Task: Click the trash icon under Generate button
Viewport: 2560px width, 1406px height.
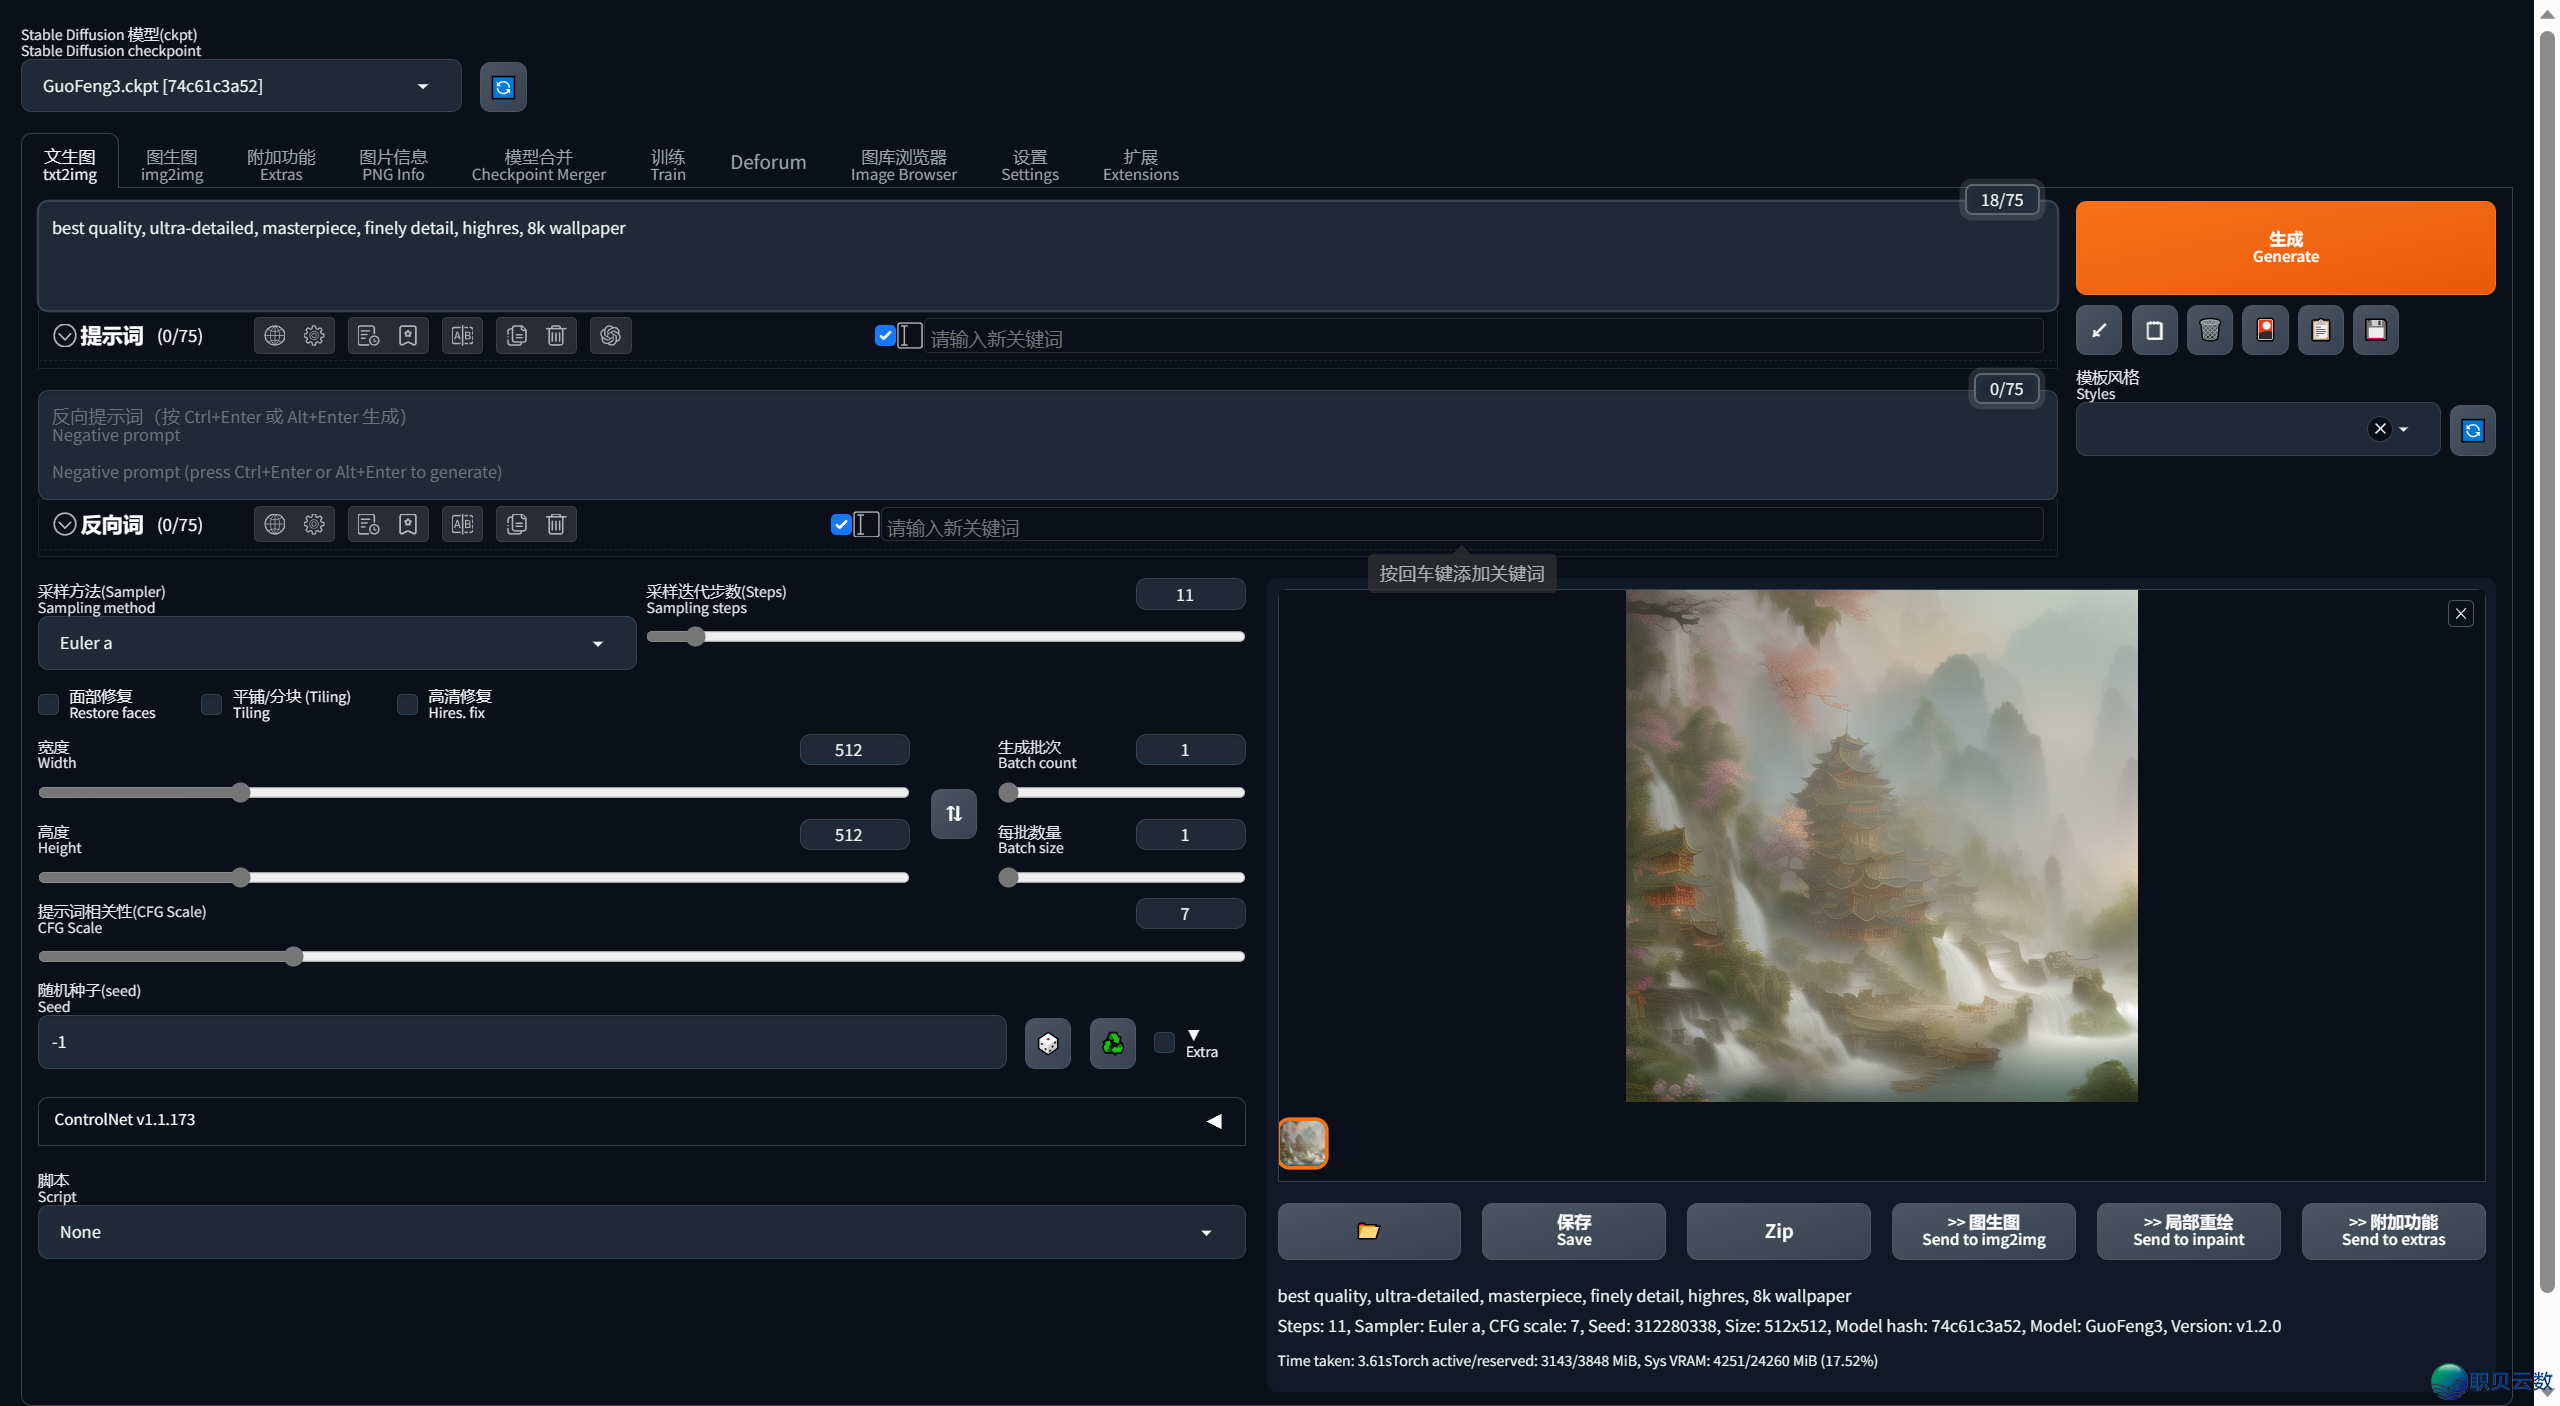Action: (x=2209, y=331)
